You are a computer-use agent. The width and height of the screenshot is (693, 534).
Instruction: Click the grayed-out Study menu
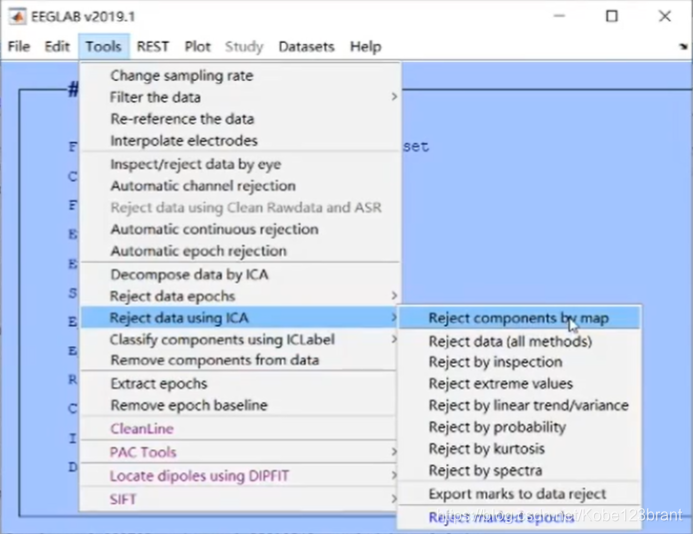pyautogui.click(x=244, y=46)
